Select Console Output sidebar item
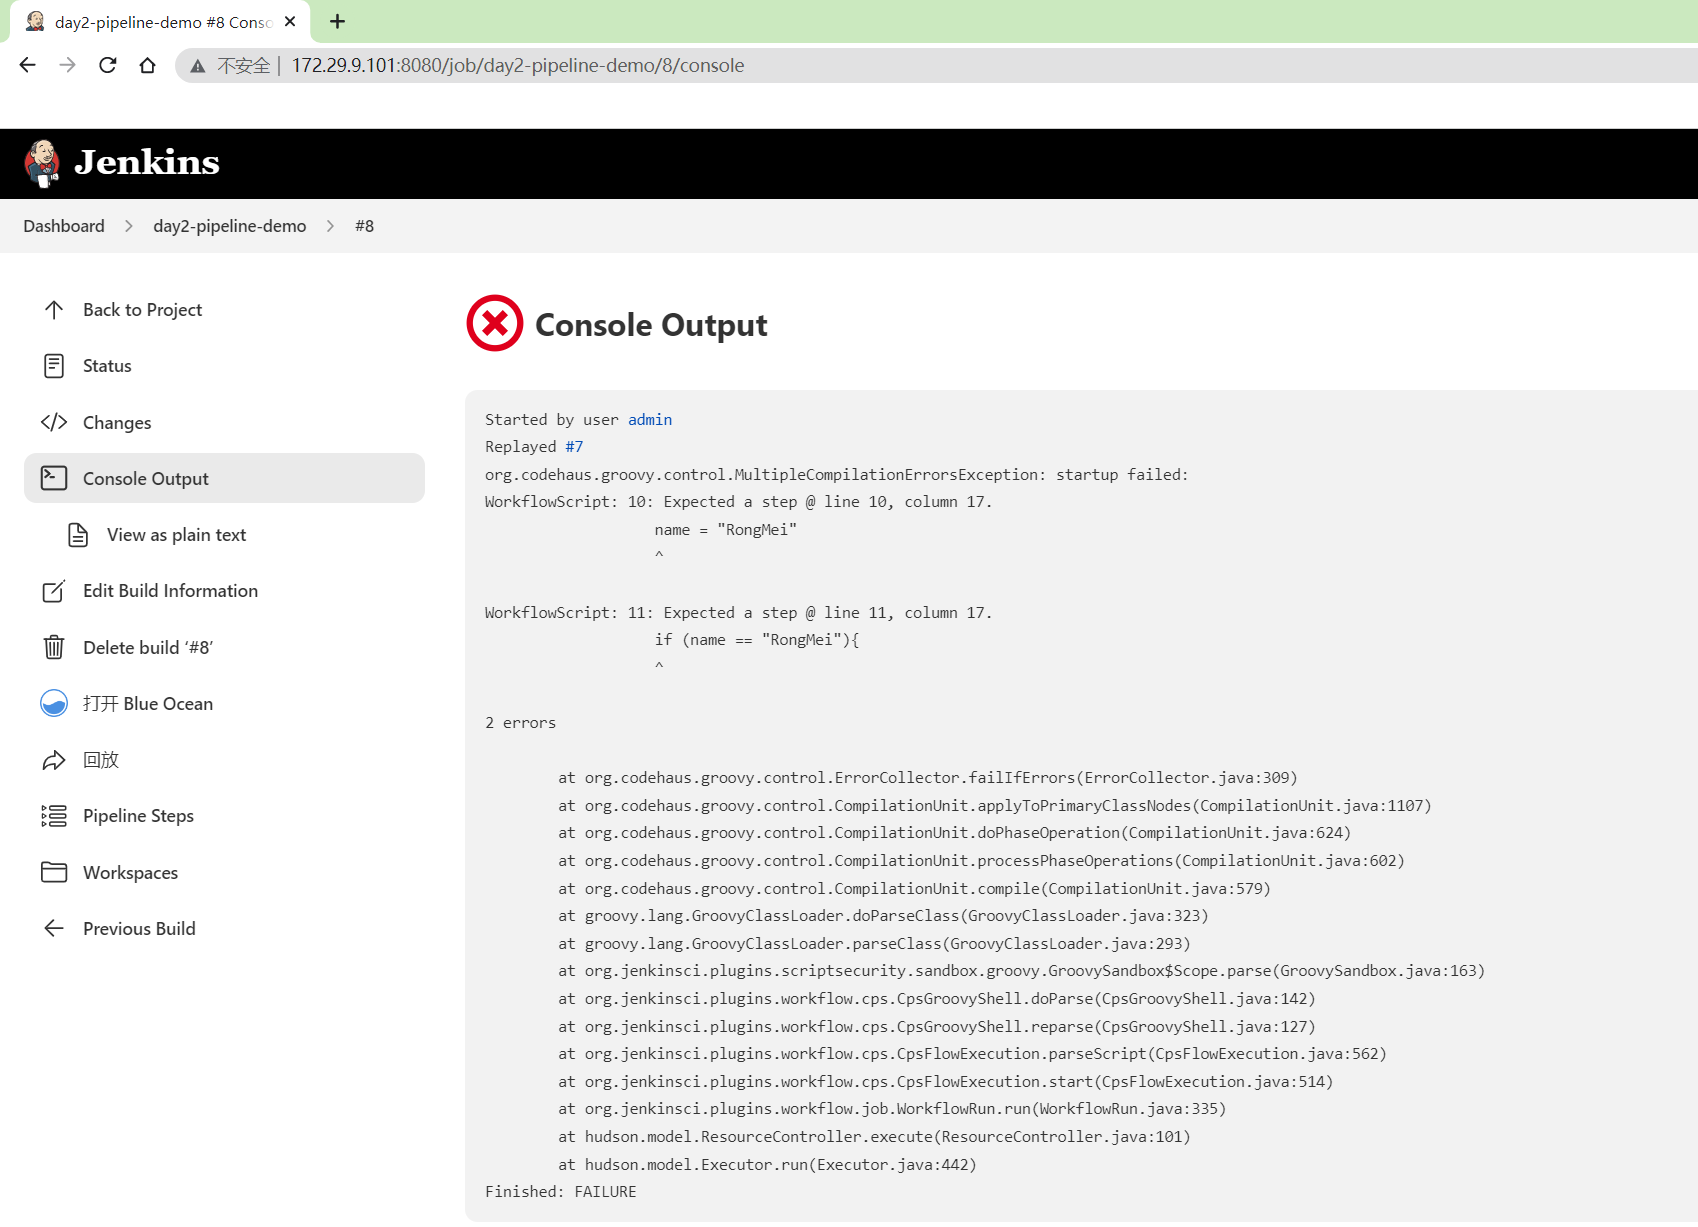This screenshot has width=1698, height=1227. [x=224, y=478]
